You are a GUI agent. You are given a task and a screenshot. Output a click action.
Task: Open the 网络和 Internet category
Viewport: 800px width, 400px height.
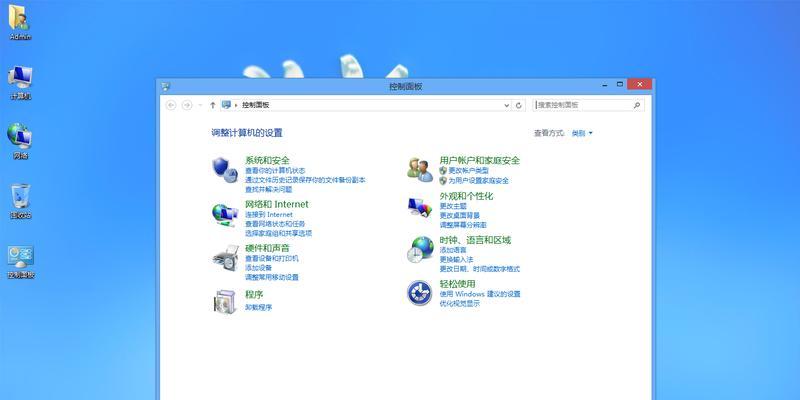[277, 204]
